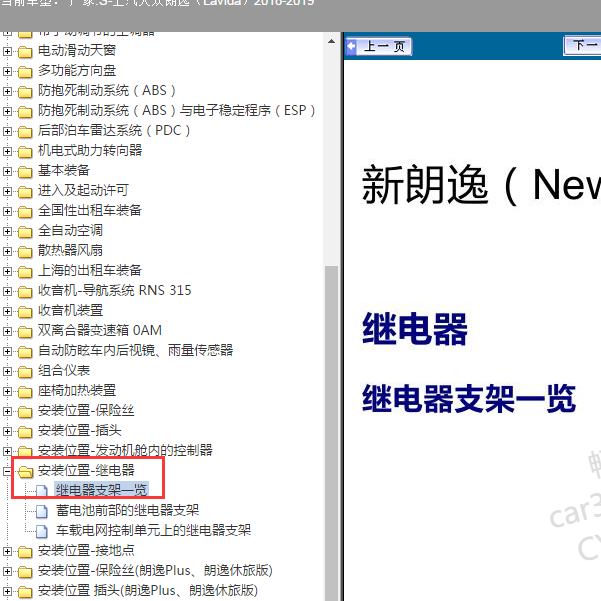This screenshot has height=601, width=601.
Task: Expand the 多功能方向盘 tree node
Action: tap(7, 71)
